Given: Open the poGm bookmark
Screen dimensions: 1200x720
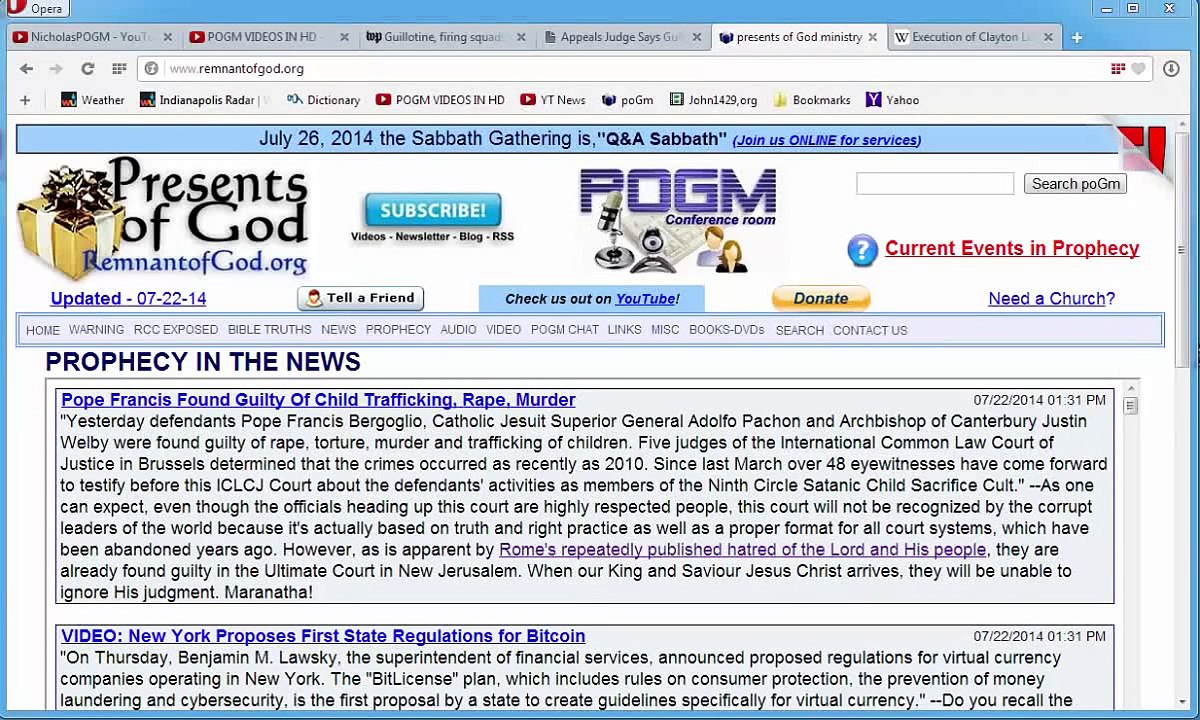Looking at the screenshot, I should click(x=627, y=100).
